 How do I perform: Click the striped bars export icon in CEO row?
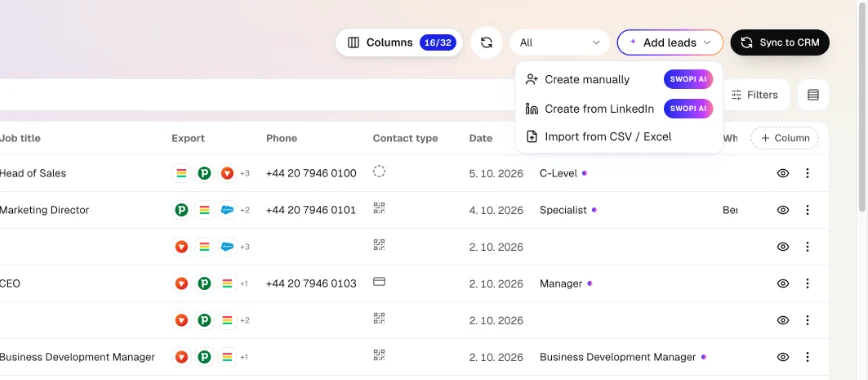pos(227,284)
